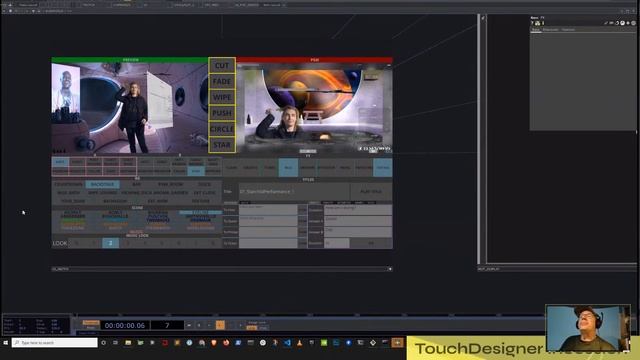Click the frame number field showing 7
640x360 pixels.
tap(167, 325)
